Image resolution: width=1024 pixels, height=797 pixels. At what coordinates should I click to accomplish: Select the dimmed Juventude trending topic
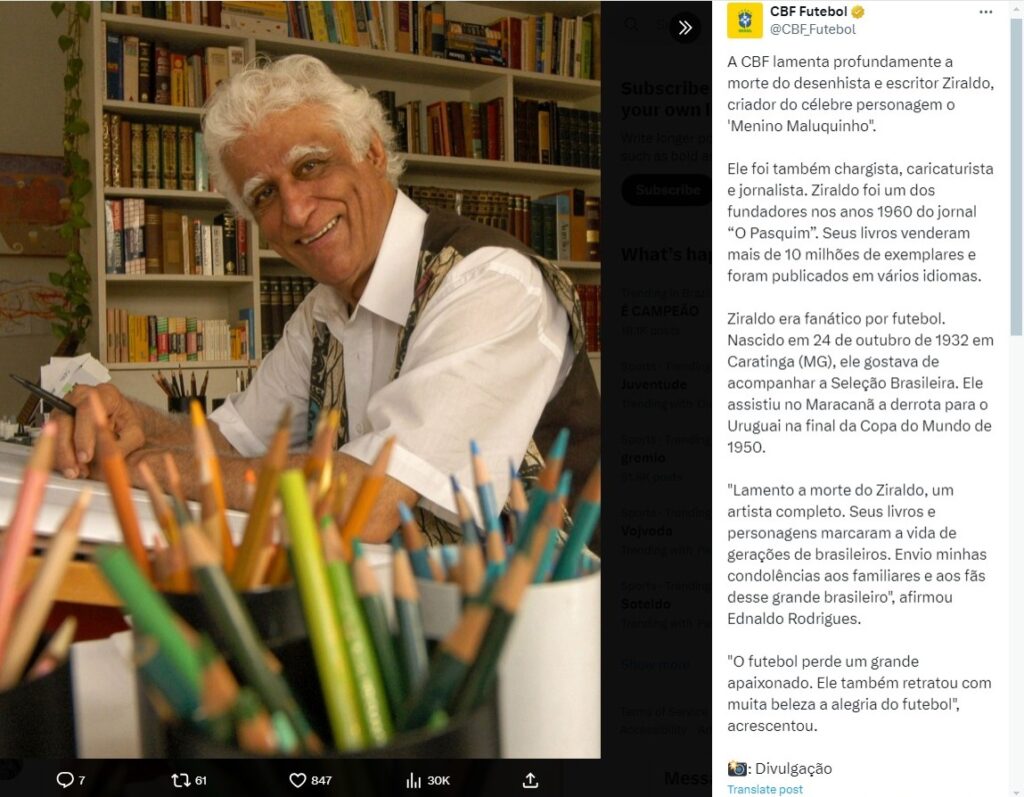[654, 385]
